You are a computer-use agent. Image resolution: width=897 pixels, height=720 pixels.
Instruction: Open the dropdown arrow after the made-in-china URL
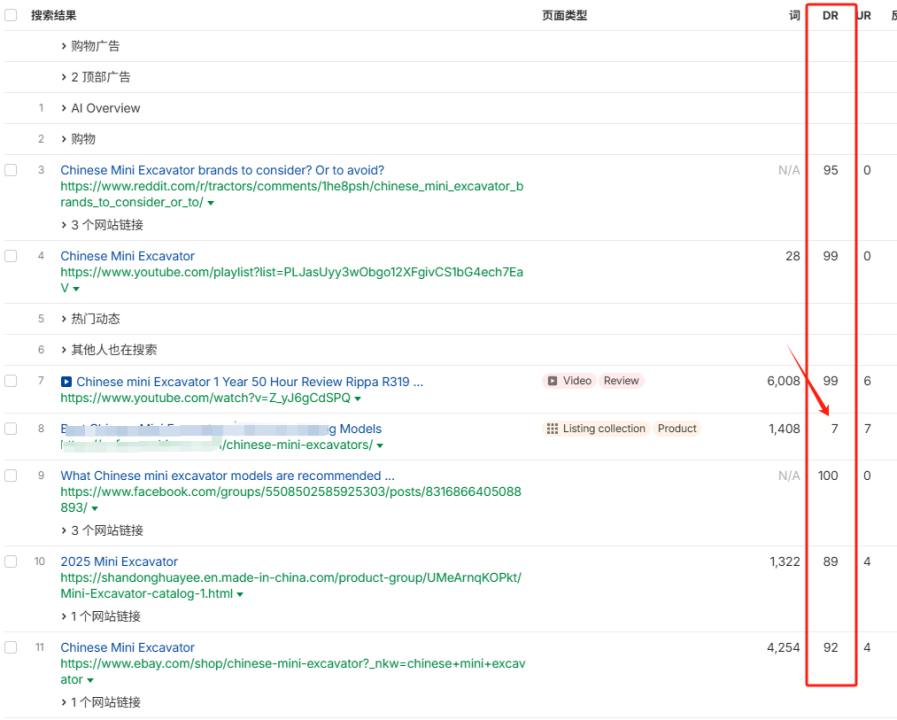(x=240, y=595)
